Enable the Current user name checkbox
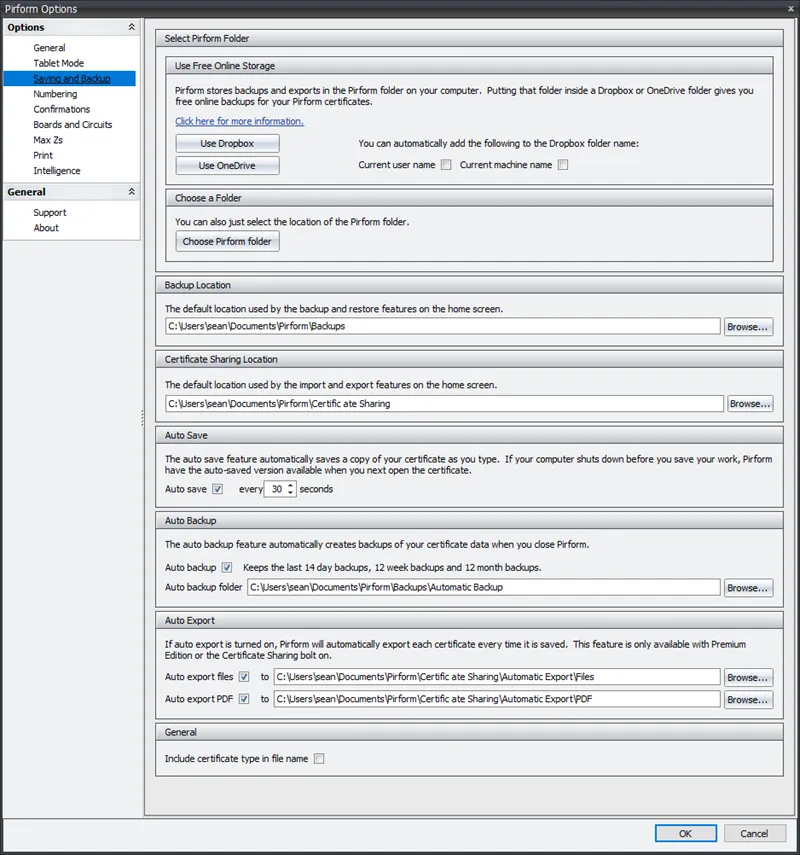The width and height of the screenshot is (800, 855). [446, 164]
